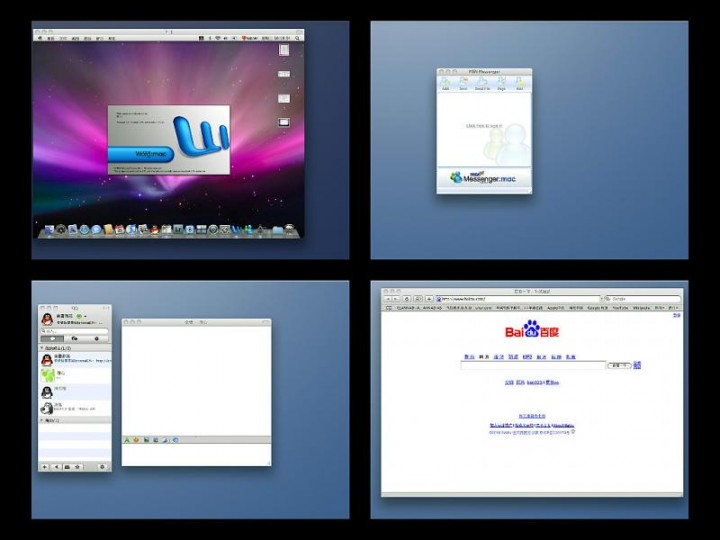
Task: Click the Safari back navigation button
Action: 389,299
